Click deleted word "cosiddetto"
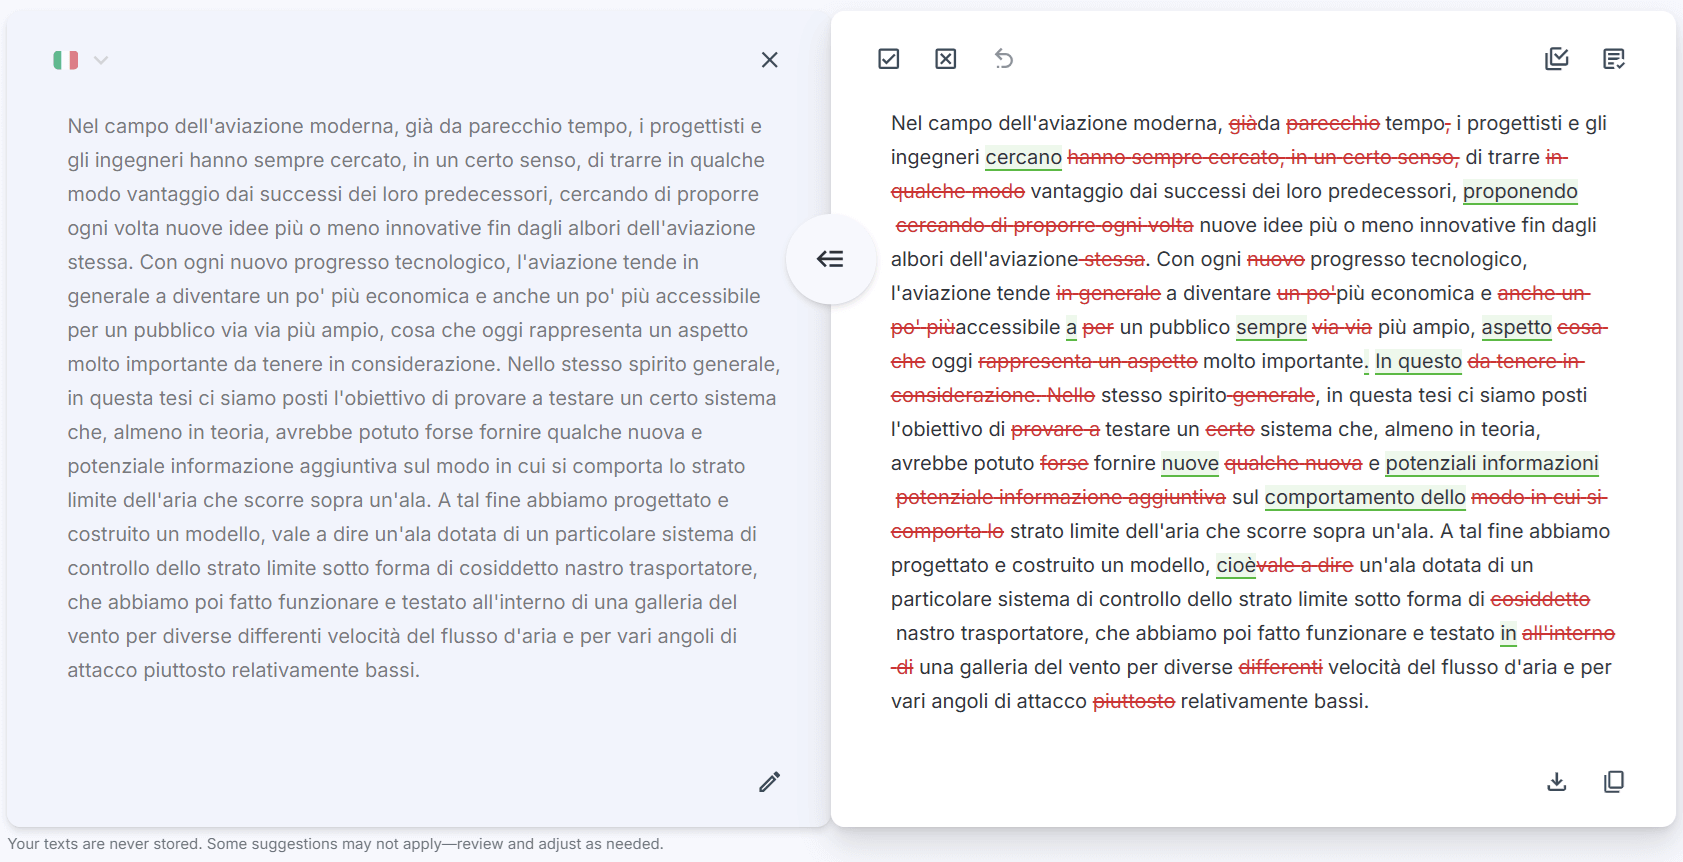Image resolution: width=1683 pixels, height=862 pixels. [1540, 599]
